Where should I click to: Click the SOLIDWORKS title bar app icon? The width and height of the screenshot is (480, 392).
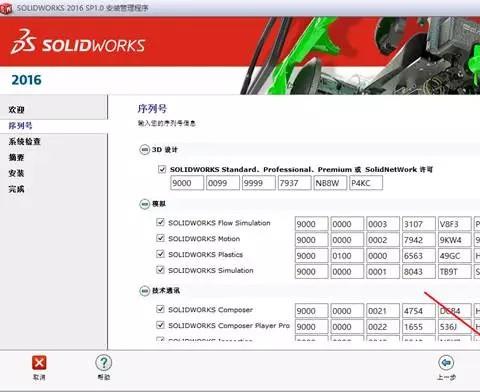pyautogui.click(x=6, y=8)
